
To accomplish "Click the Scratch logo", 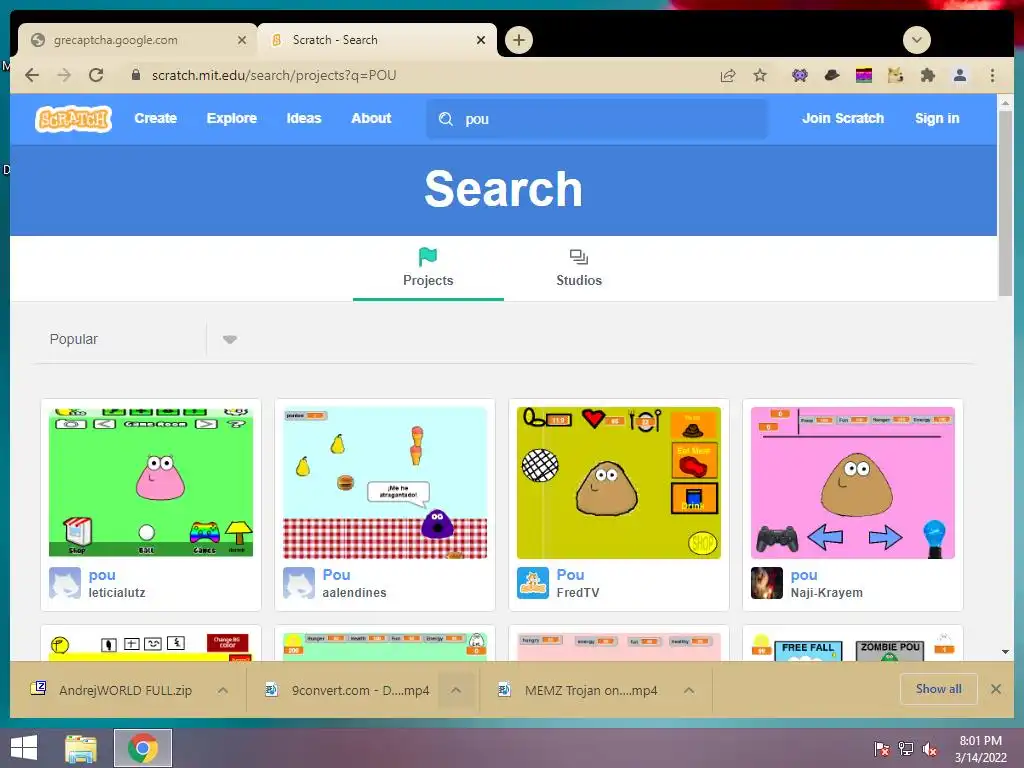I will tap(73, 119).
